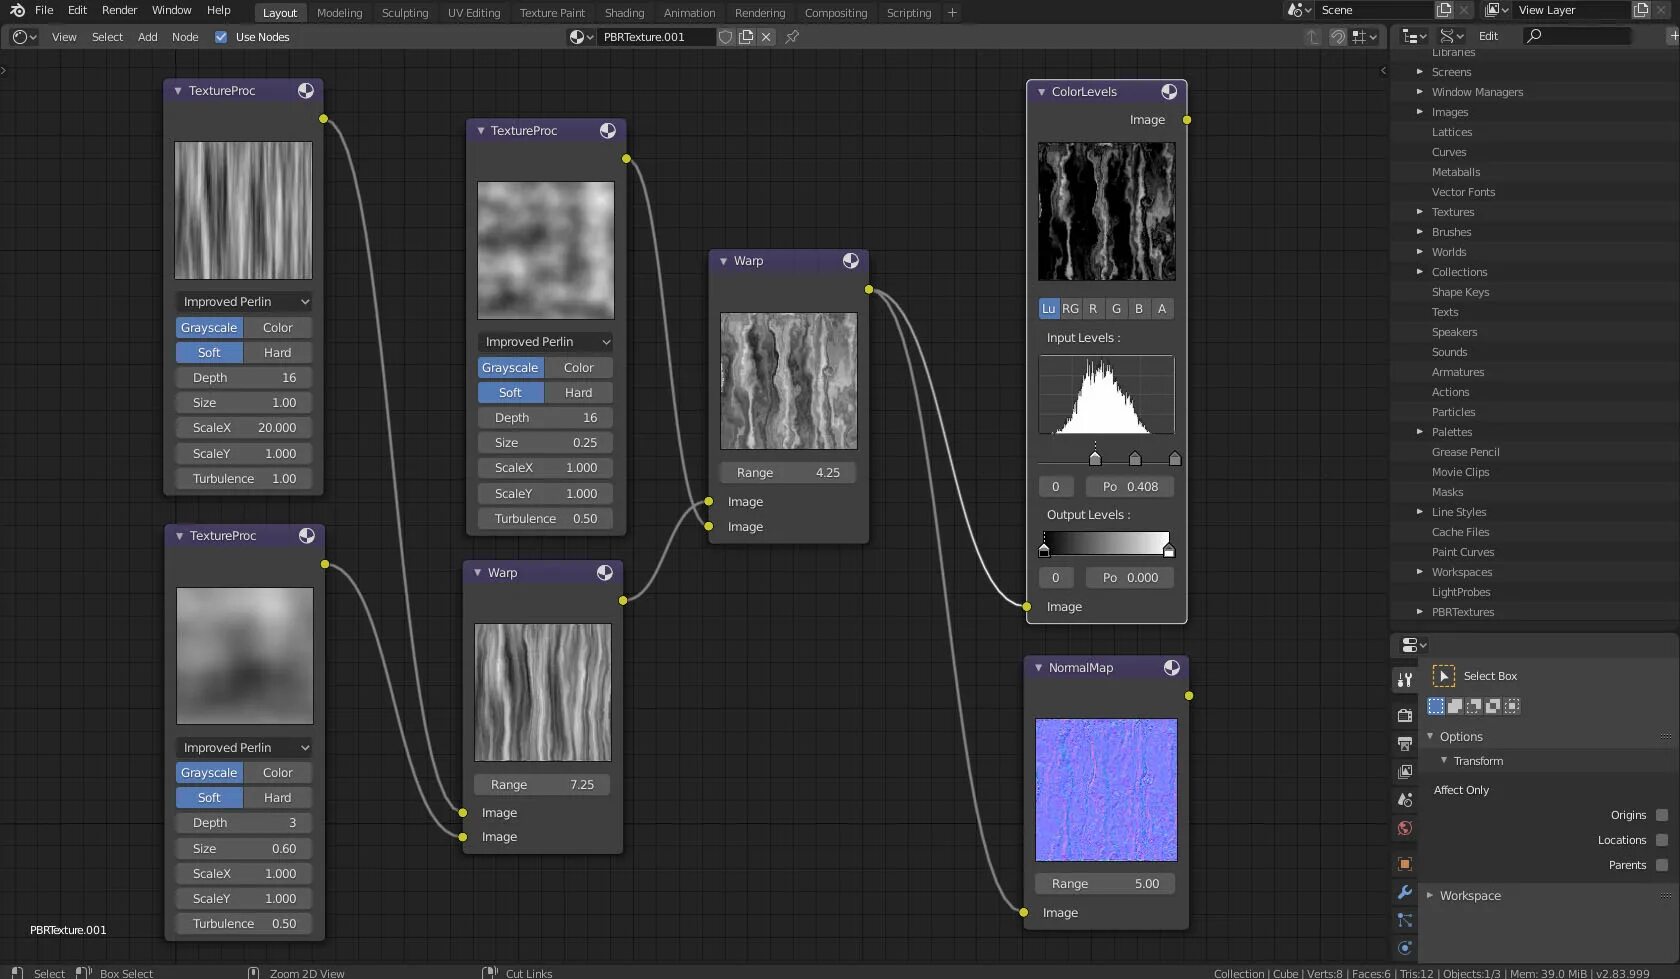Screen dimensions: 1680x979
Task: Open the World properties tab
Action: pyautogui.click(x=1405, y=828)
